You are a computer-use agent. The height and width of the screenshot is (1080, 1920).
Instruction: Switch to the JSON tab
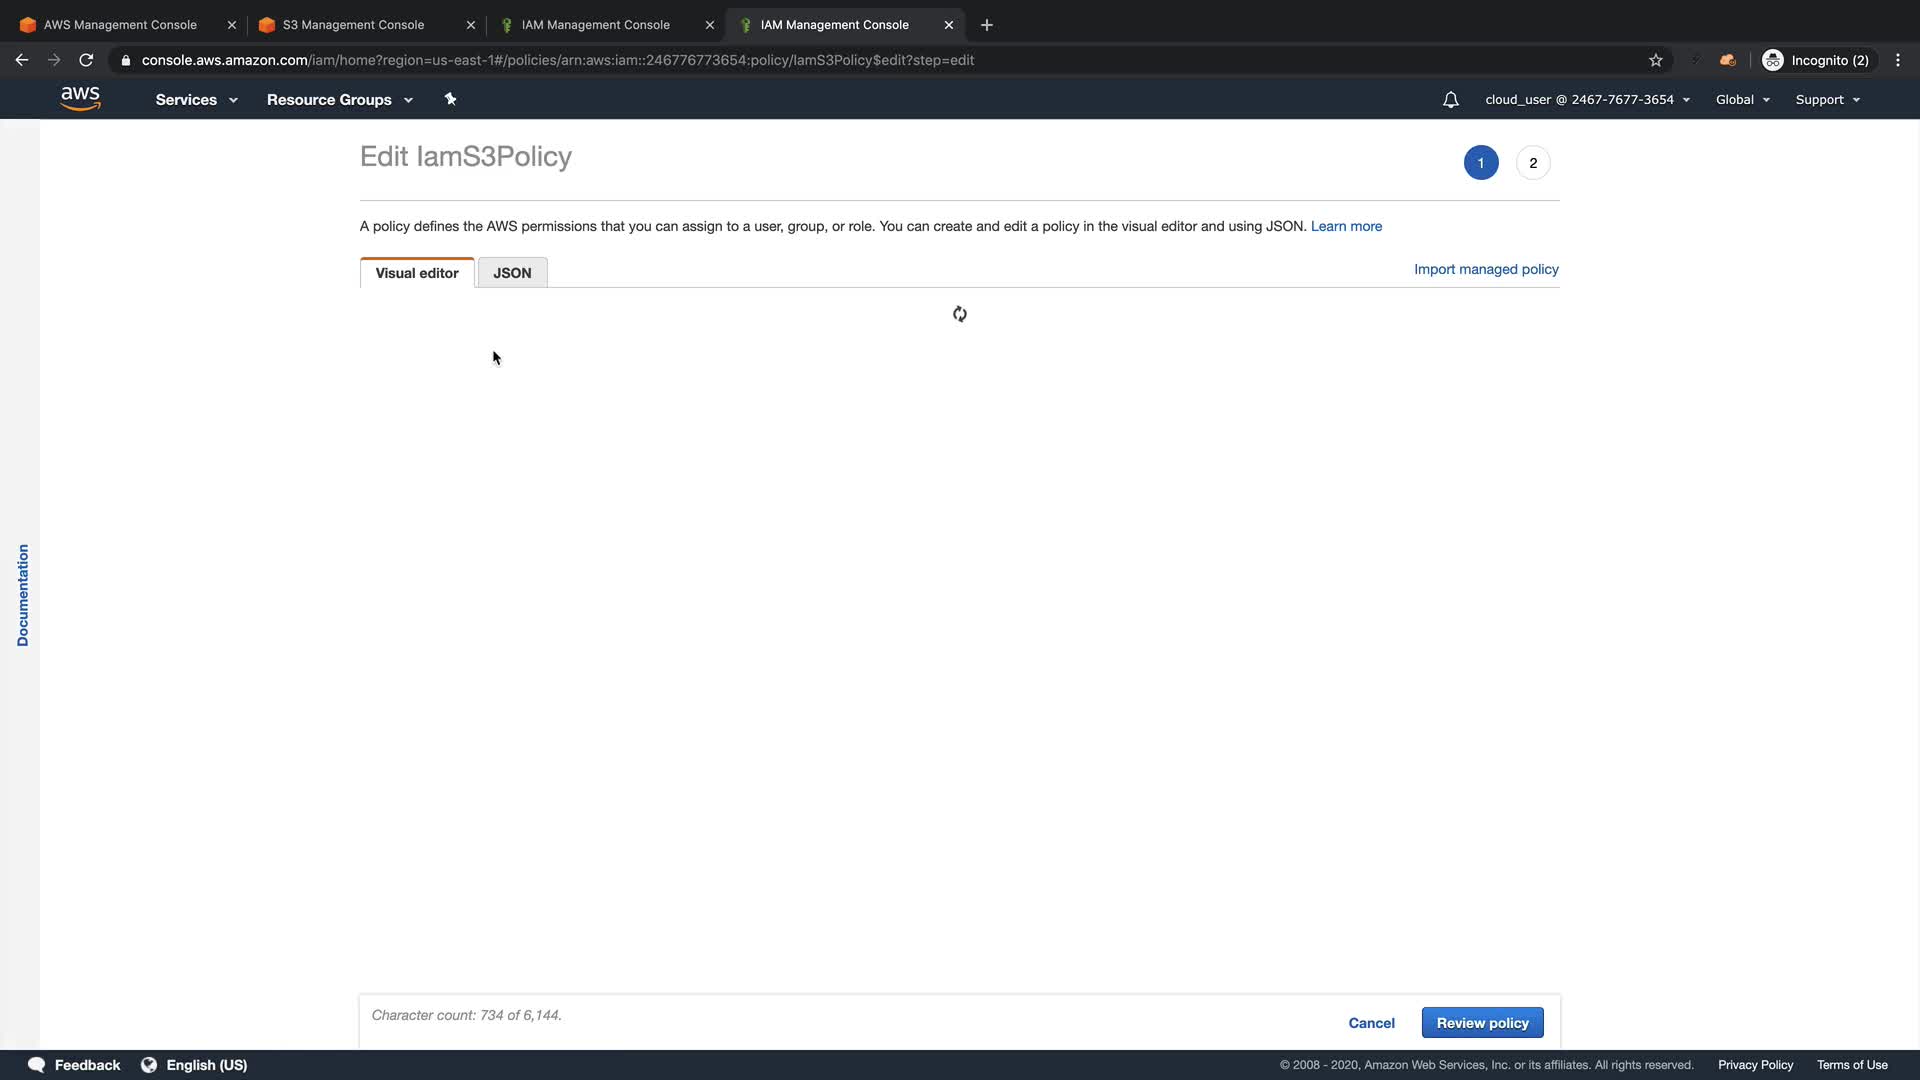[512, 273]
